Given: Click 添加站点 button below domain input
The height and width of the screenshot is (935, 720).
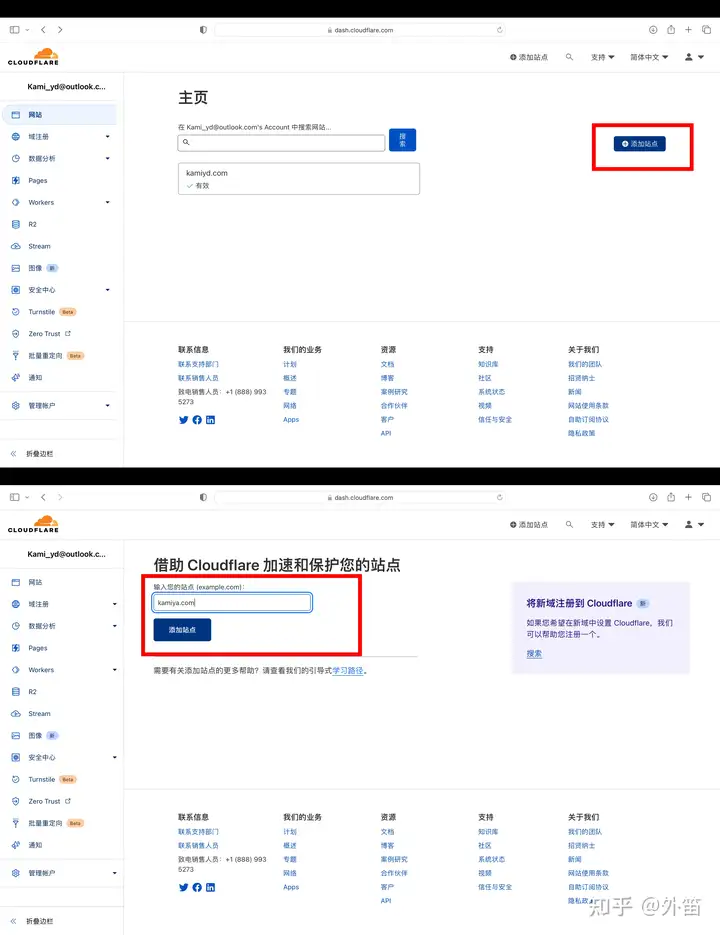Looking at the screenshot, I should [x=182, y=630].
